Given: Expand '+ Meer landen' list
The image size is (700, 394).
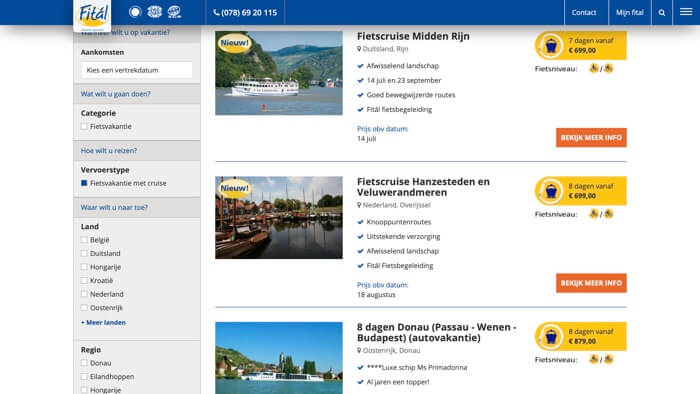Looking at the screenshot, I should click(x=103, y=322).
